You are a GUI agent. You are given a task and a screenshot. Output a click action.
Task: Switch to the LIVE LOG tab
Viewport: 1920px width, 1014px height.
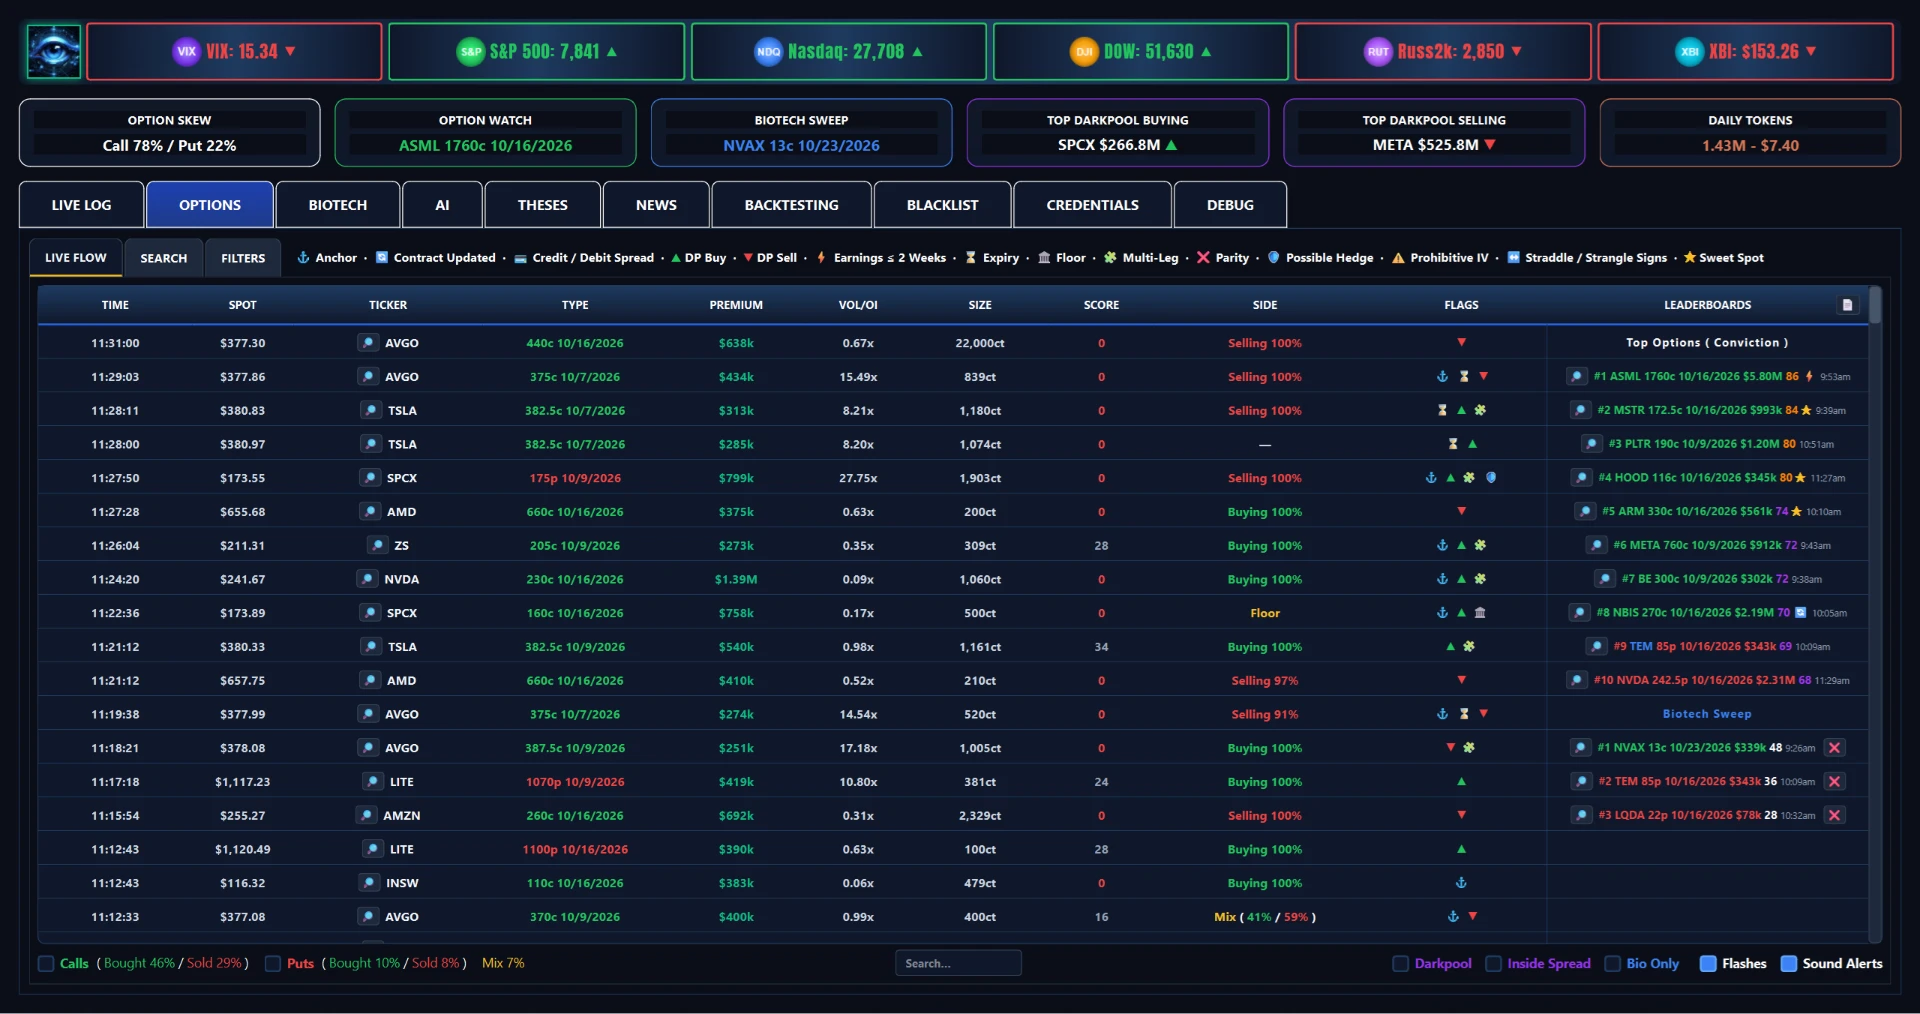pos(82,205)
